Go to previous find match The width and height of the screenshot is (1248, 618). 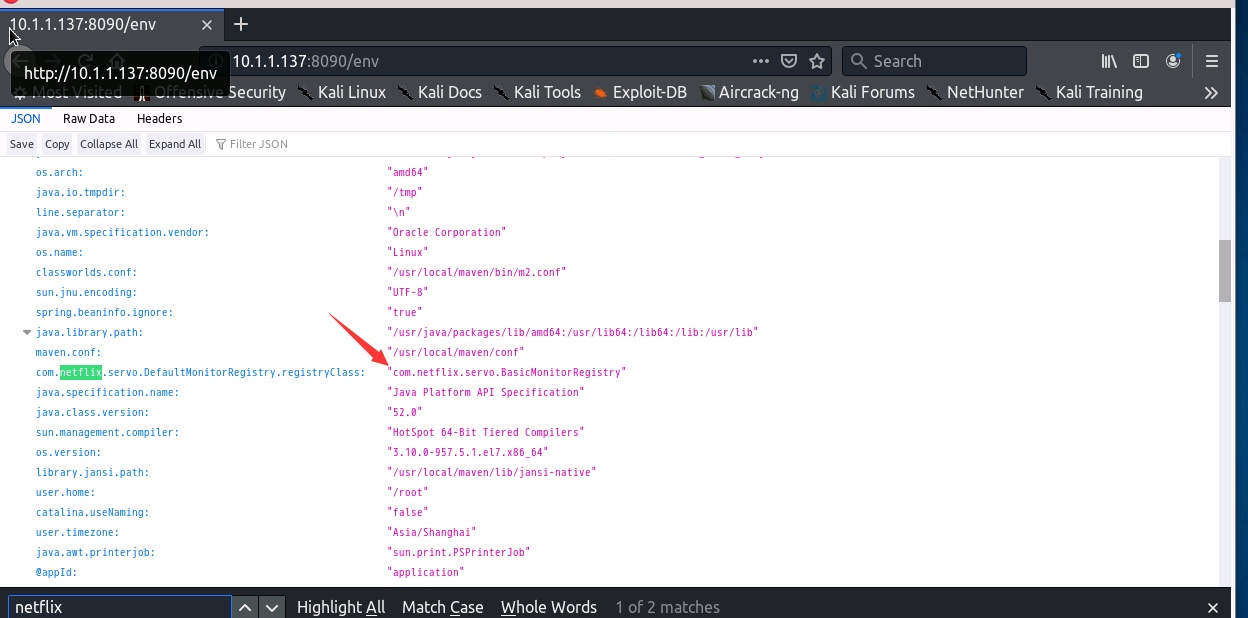click(x=246, y=607)
